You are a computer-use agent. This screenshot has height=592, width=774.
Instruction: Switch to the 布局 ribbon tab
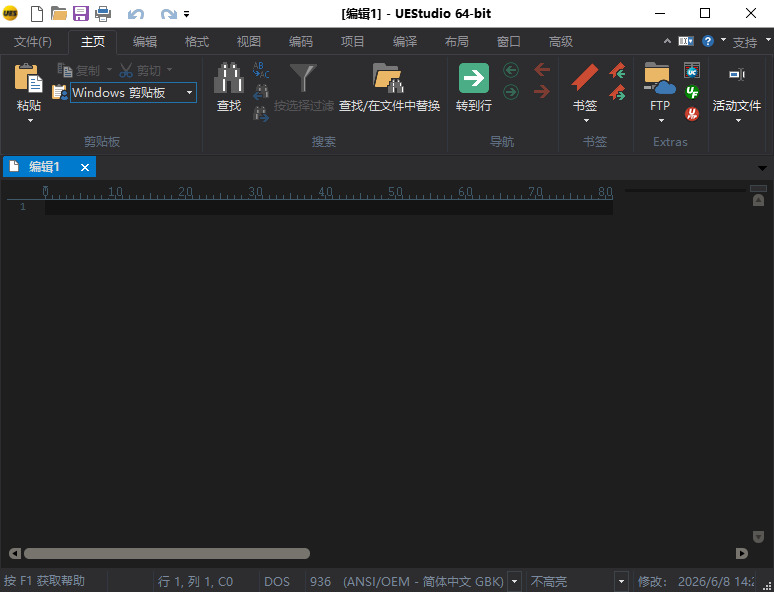pyautogui.click(x=457, y=41)
